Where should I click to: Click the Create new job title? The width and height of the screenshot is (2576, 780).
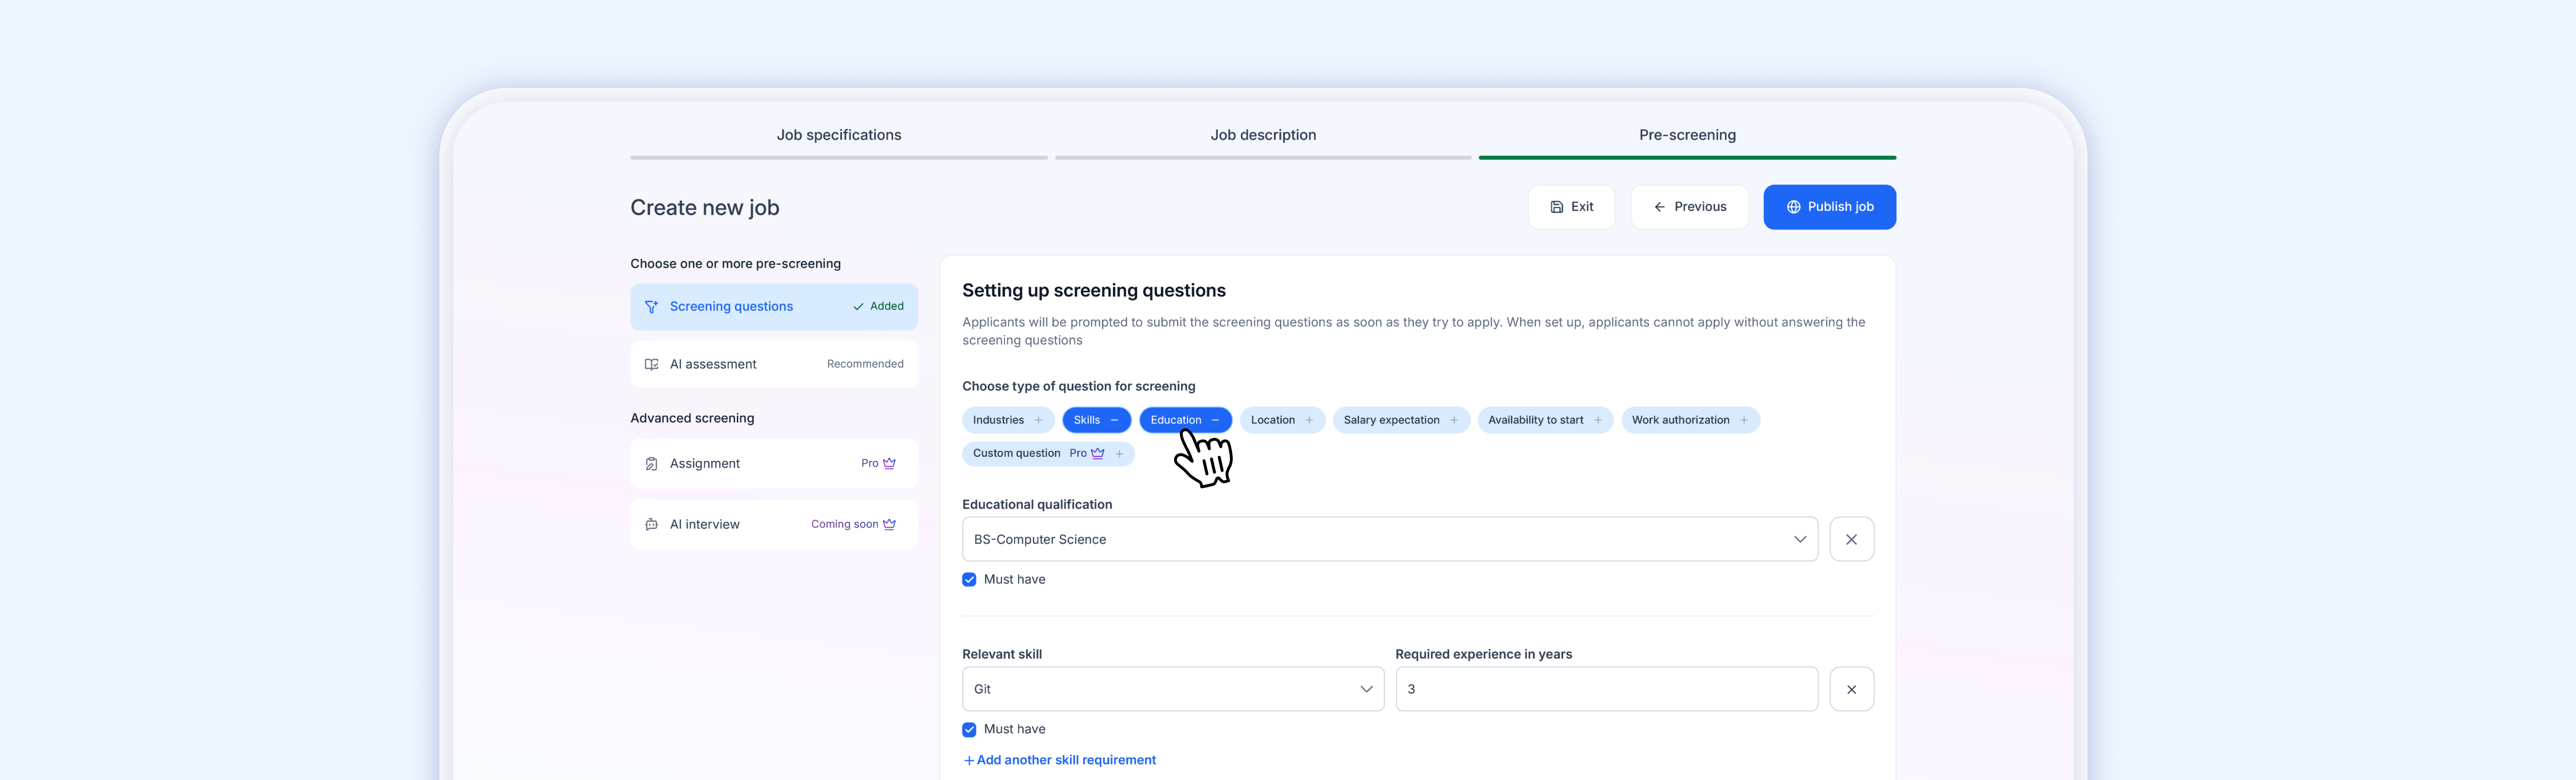[x=705, y=208]
